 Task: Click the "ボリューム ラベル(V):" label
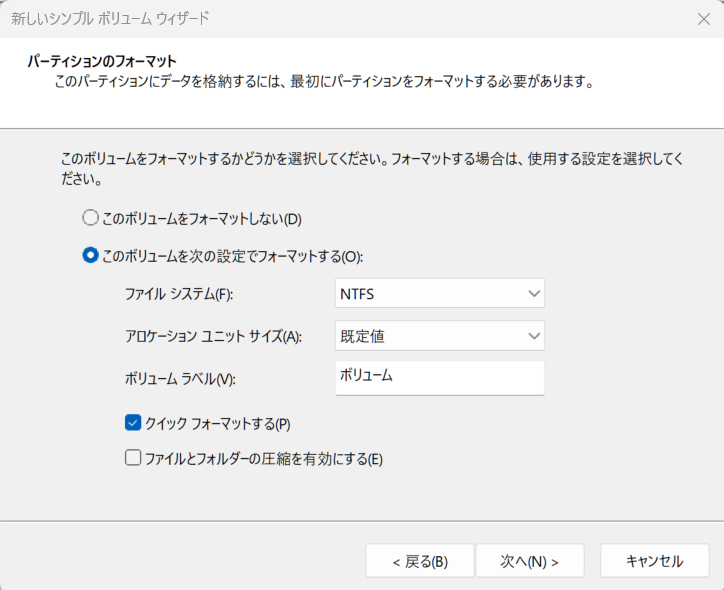[180, 379]
